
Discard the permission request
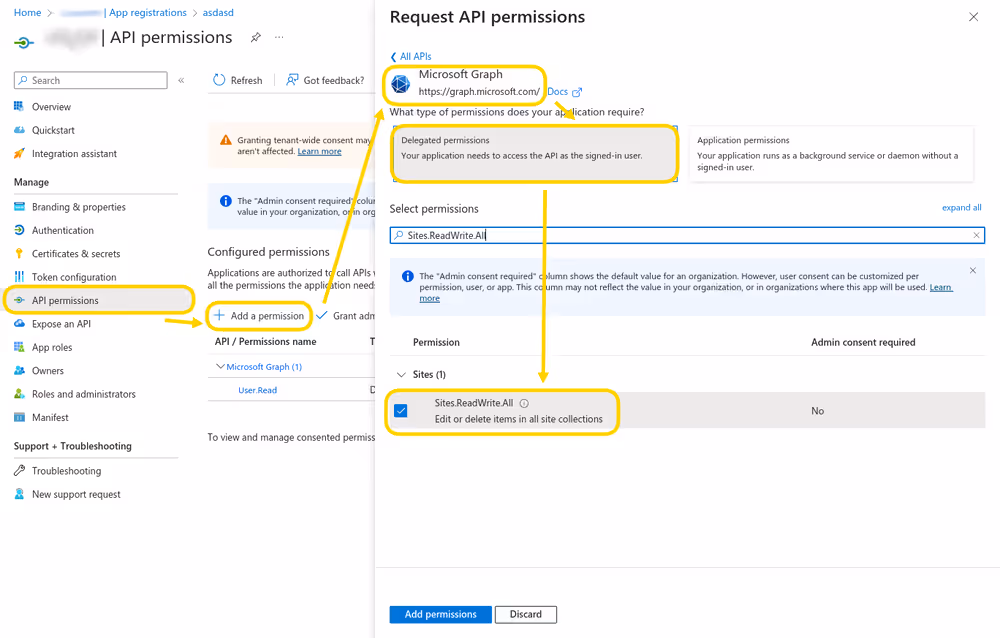pyautogui.click(x=525, y=614)
